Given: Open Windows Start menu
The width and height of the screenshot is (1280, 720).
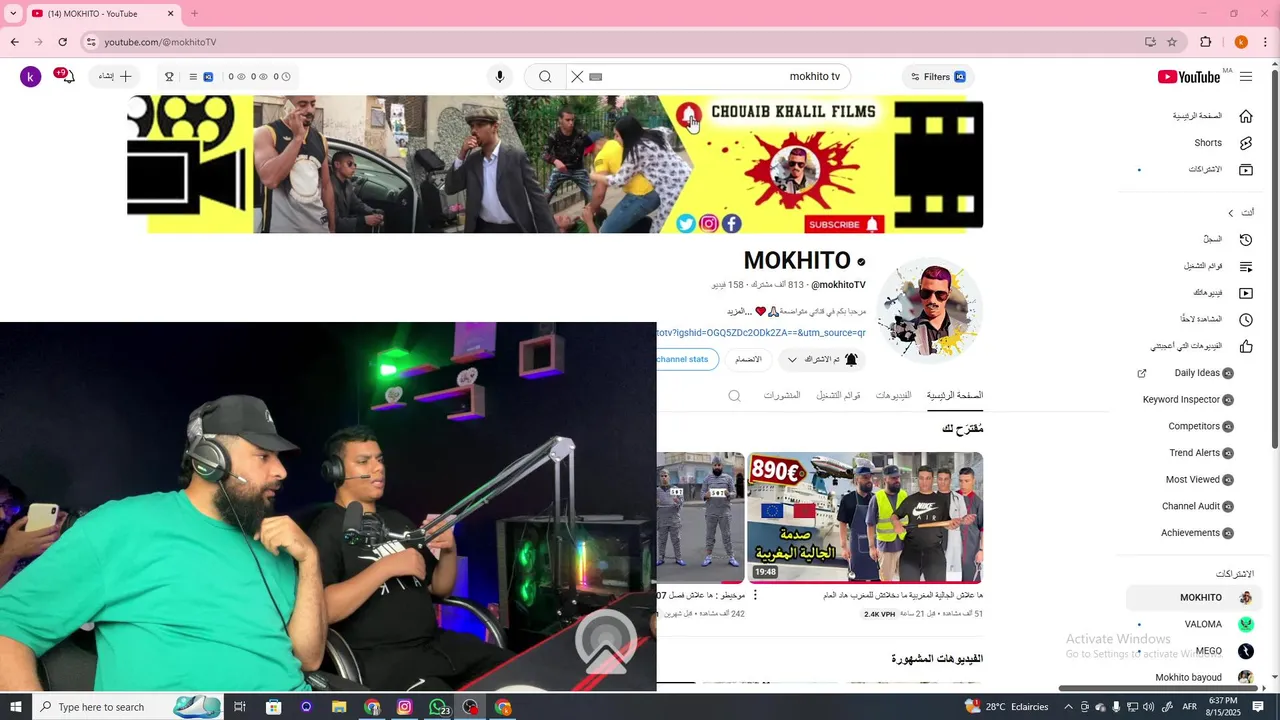Looking at the screenshot, I should coord(15,707).
